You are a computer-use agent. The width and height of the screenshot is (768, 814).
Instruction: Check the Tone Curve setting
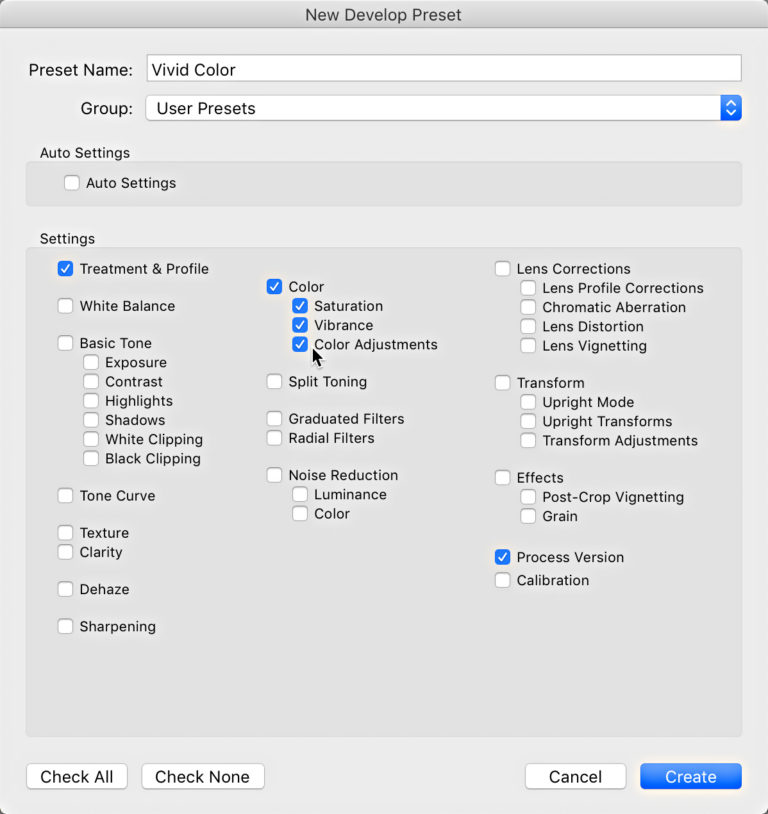[65, 495]
